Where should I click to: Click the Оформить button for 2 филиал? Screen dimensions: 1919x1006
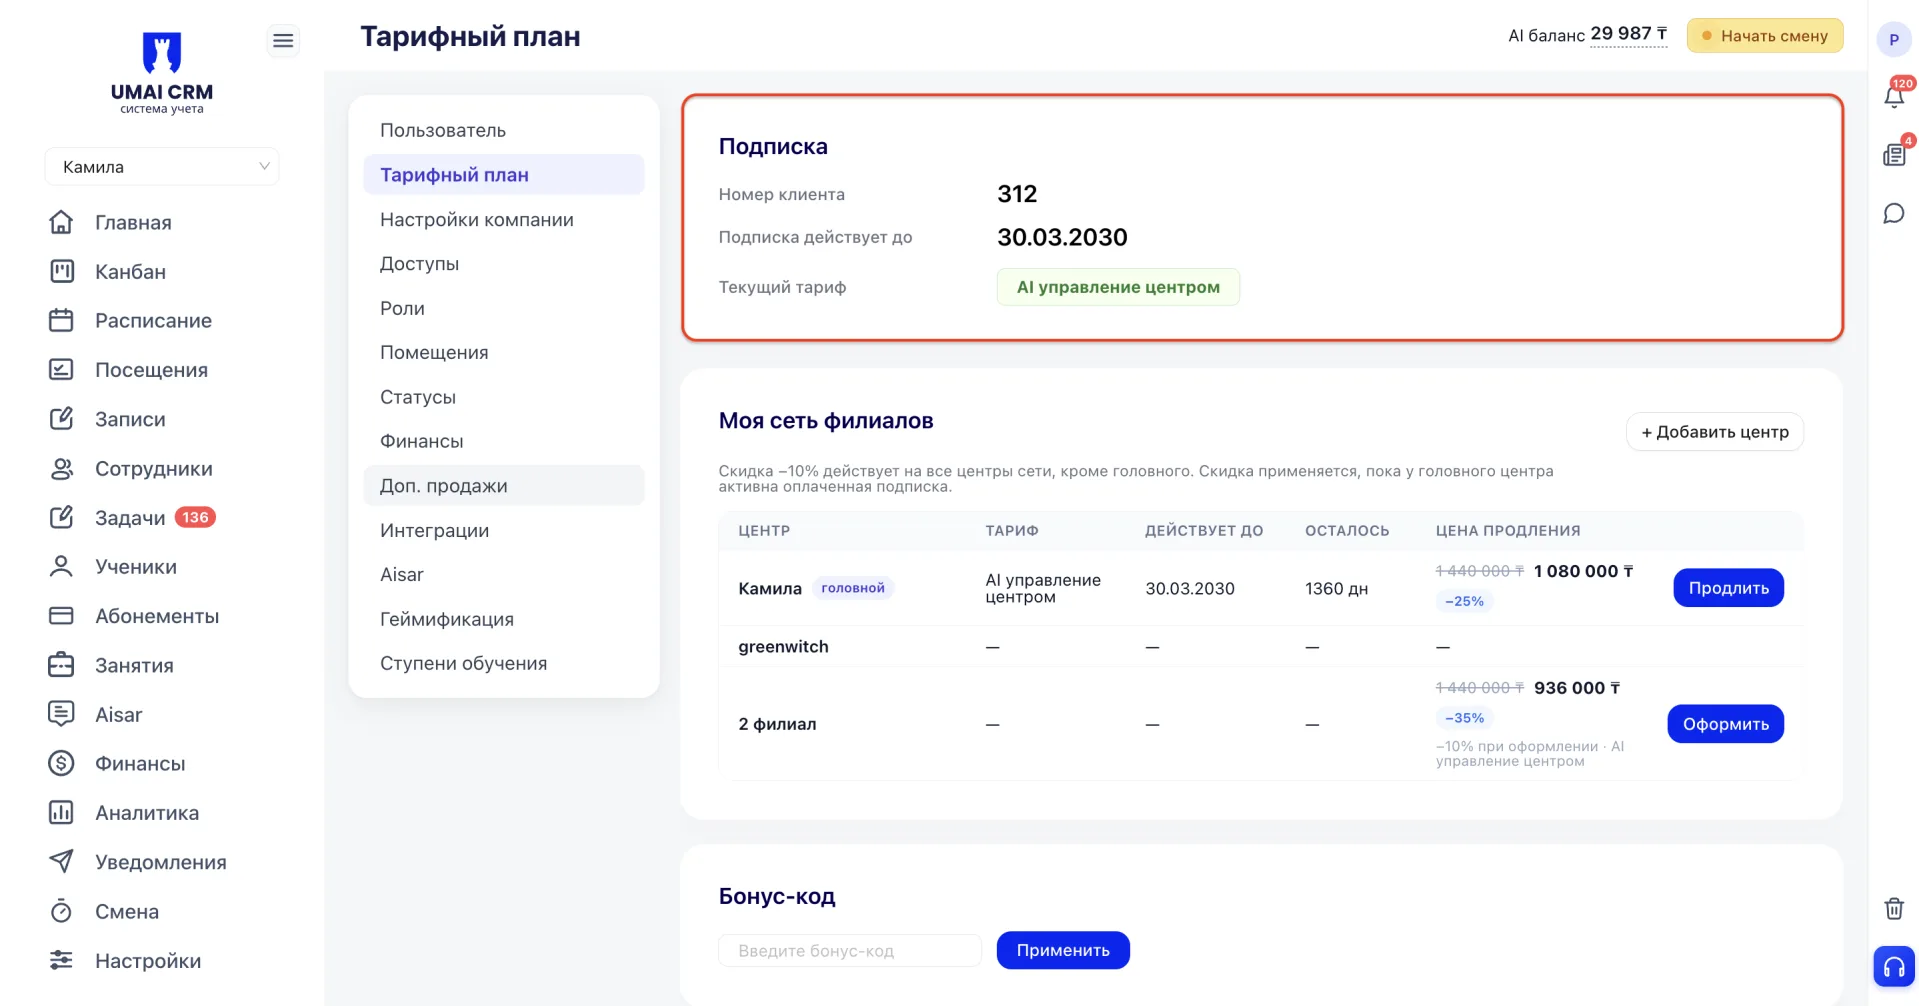(1725, 724)
